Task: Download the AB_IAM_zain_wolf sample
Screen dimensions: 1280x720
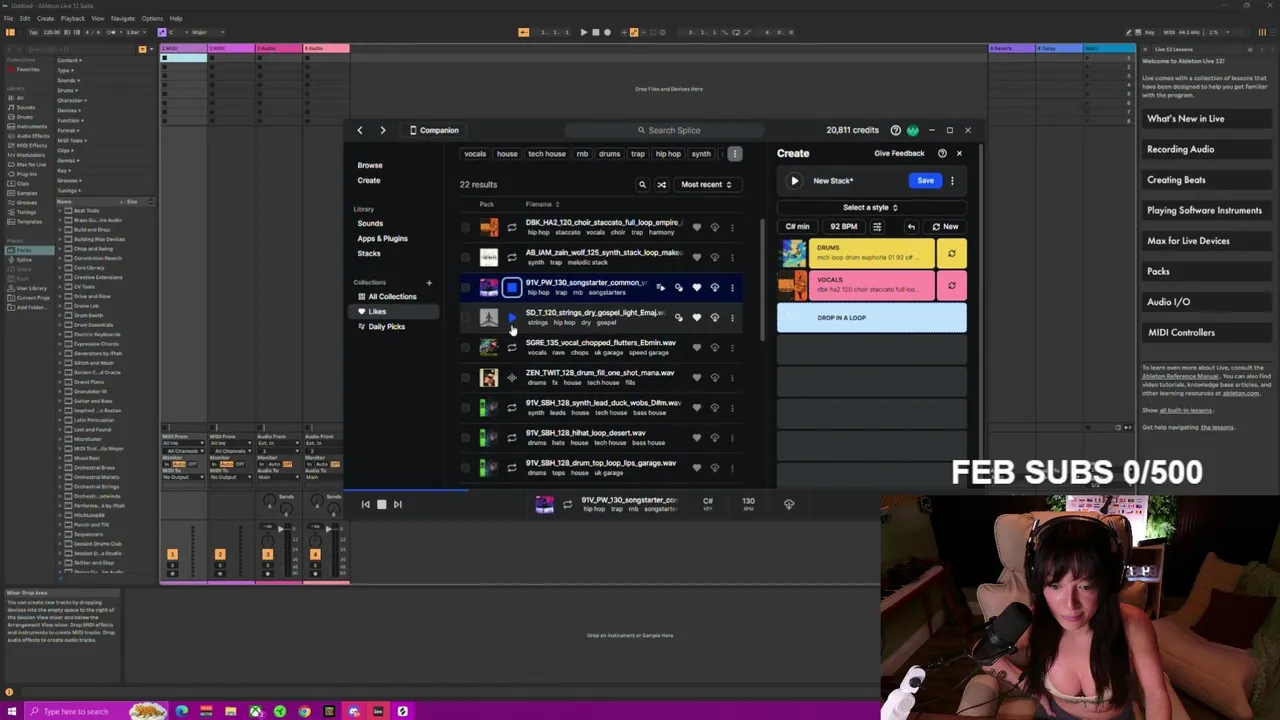Action: tap(715, 257)
